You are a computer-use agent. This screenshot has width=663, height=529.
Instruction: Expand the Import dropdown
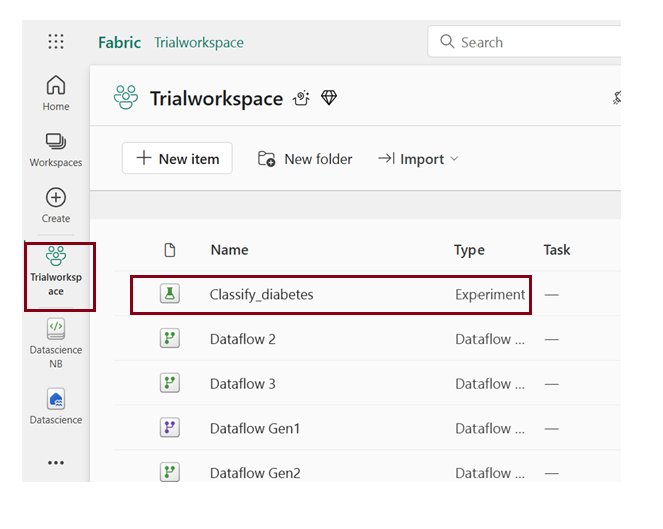coord(418,159)
